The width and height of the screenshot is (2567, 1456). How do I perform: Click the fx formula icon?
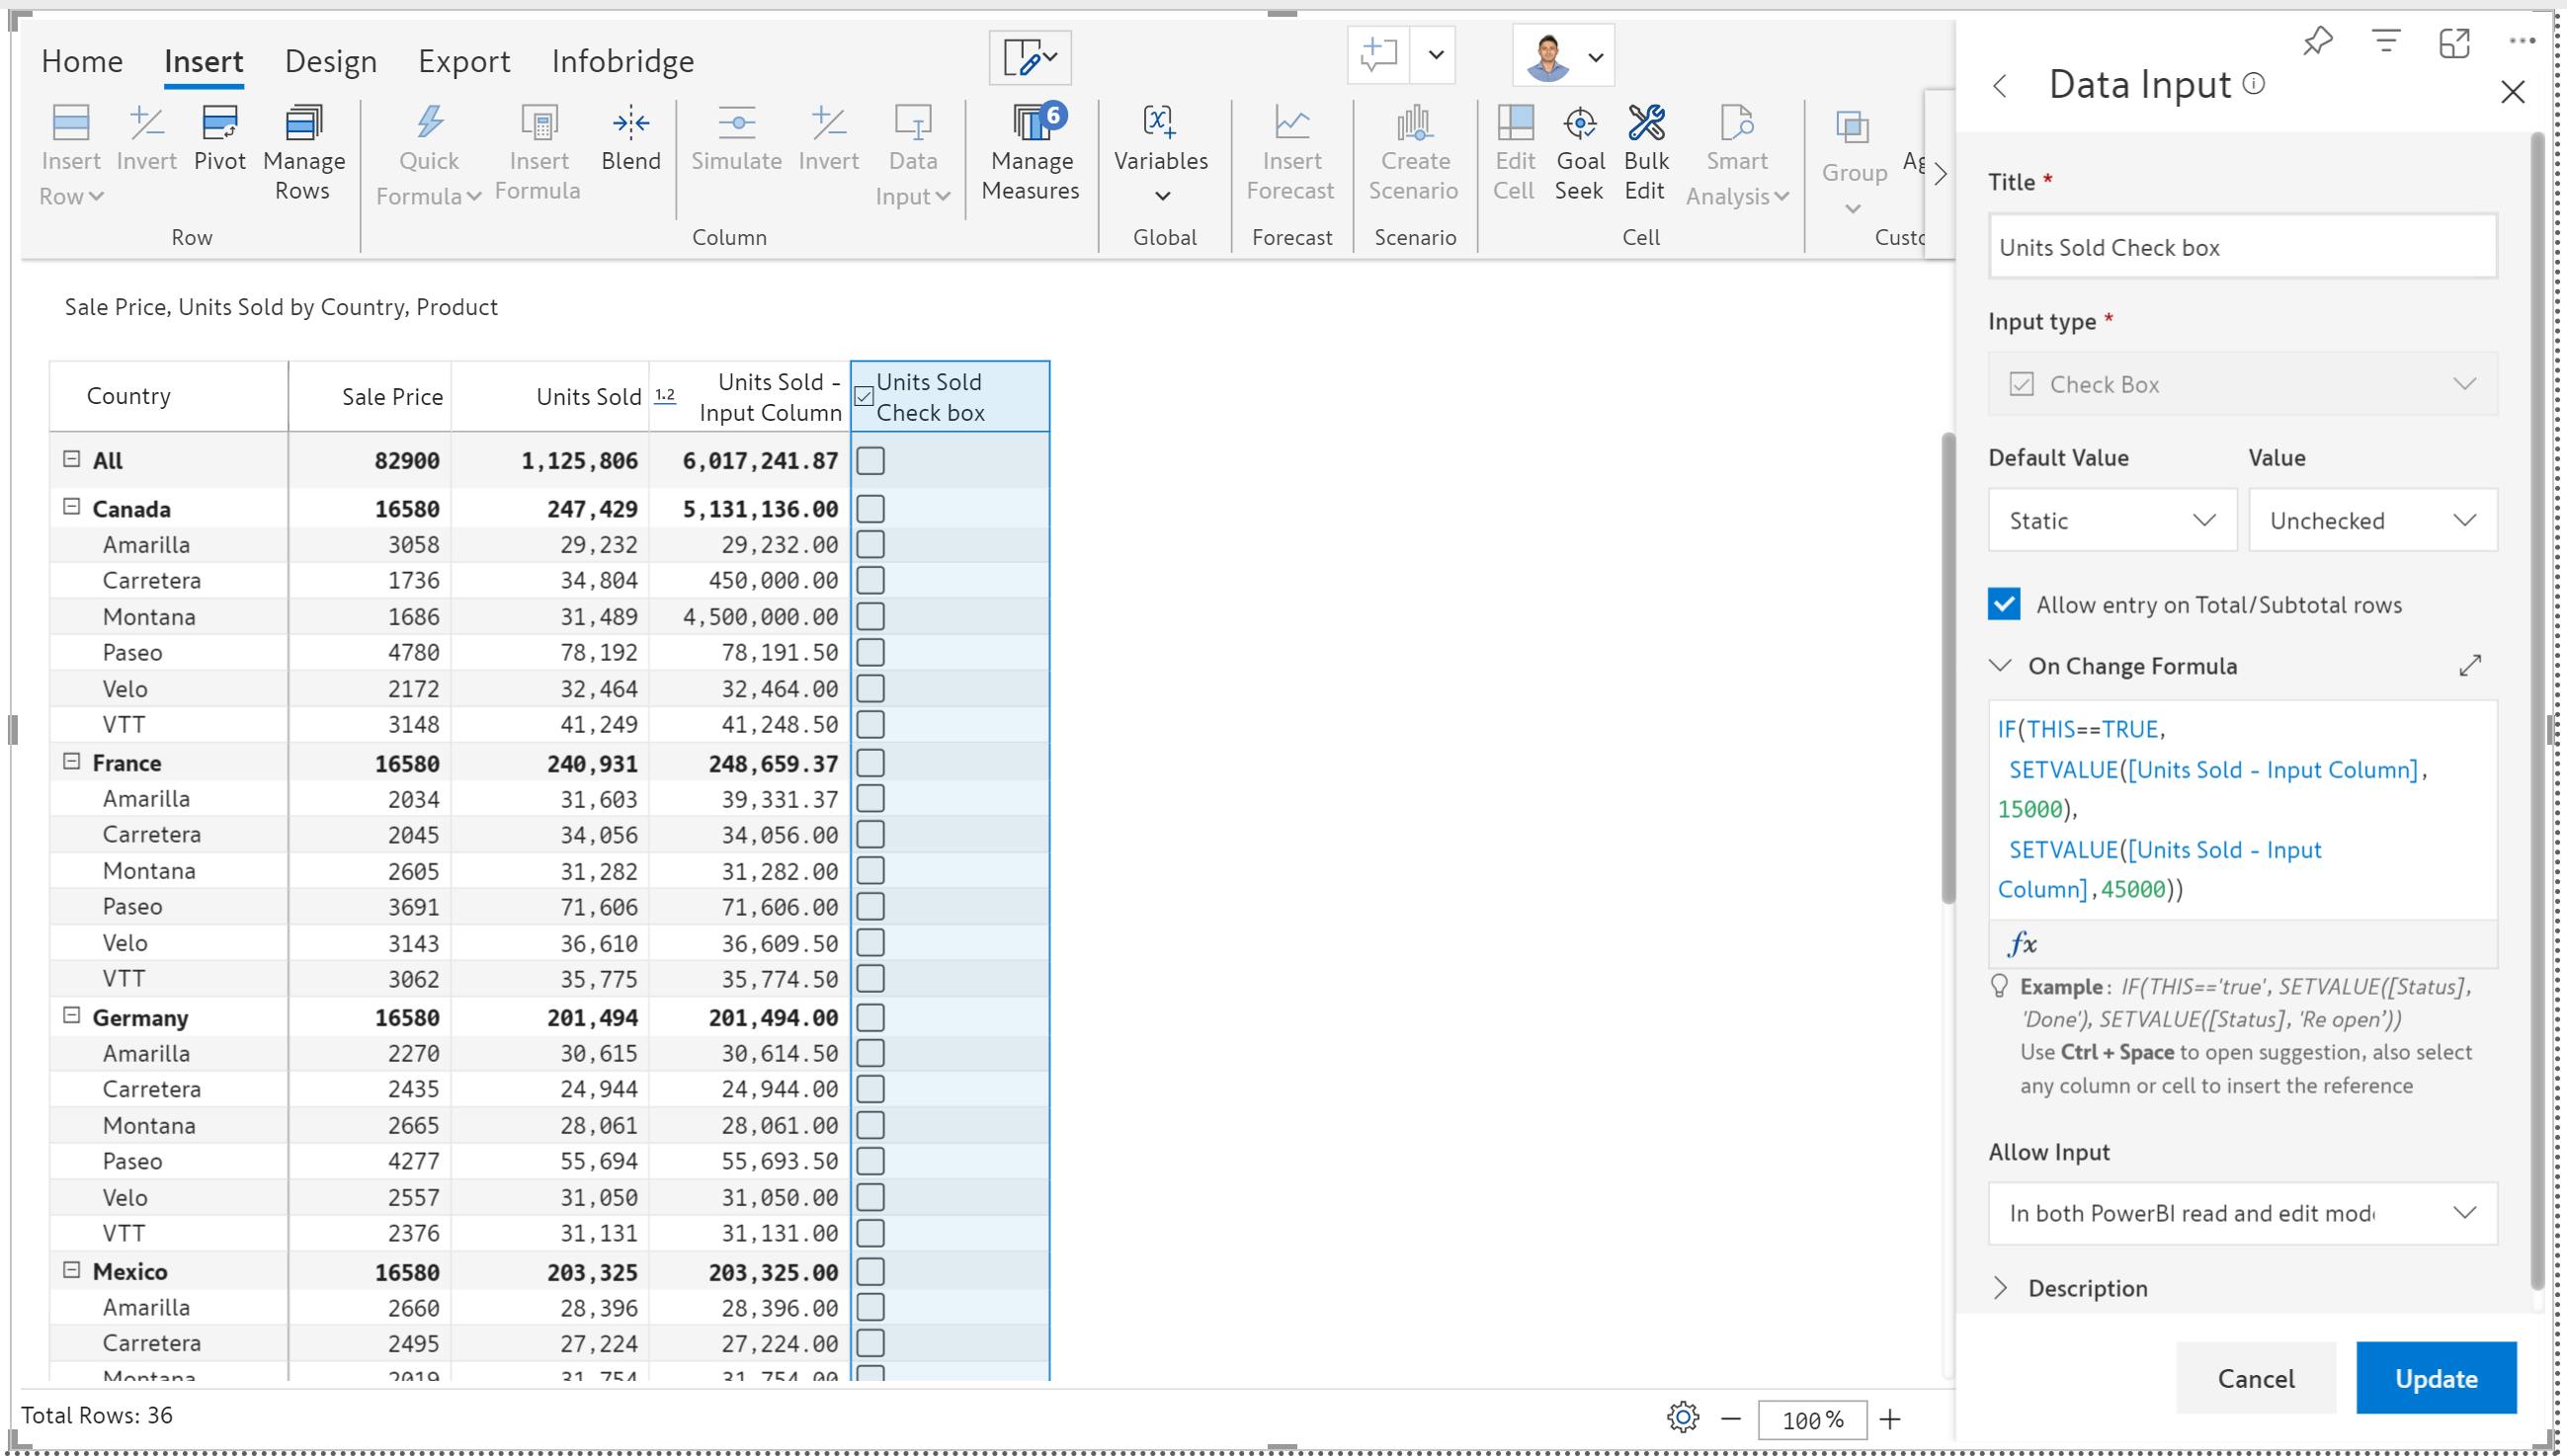click(x=2022, y=943)
